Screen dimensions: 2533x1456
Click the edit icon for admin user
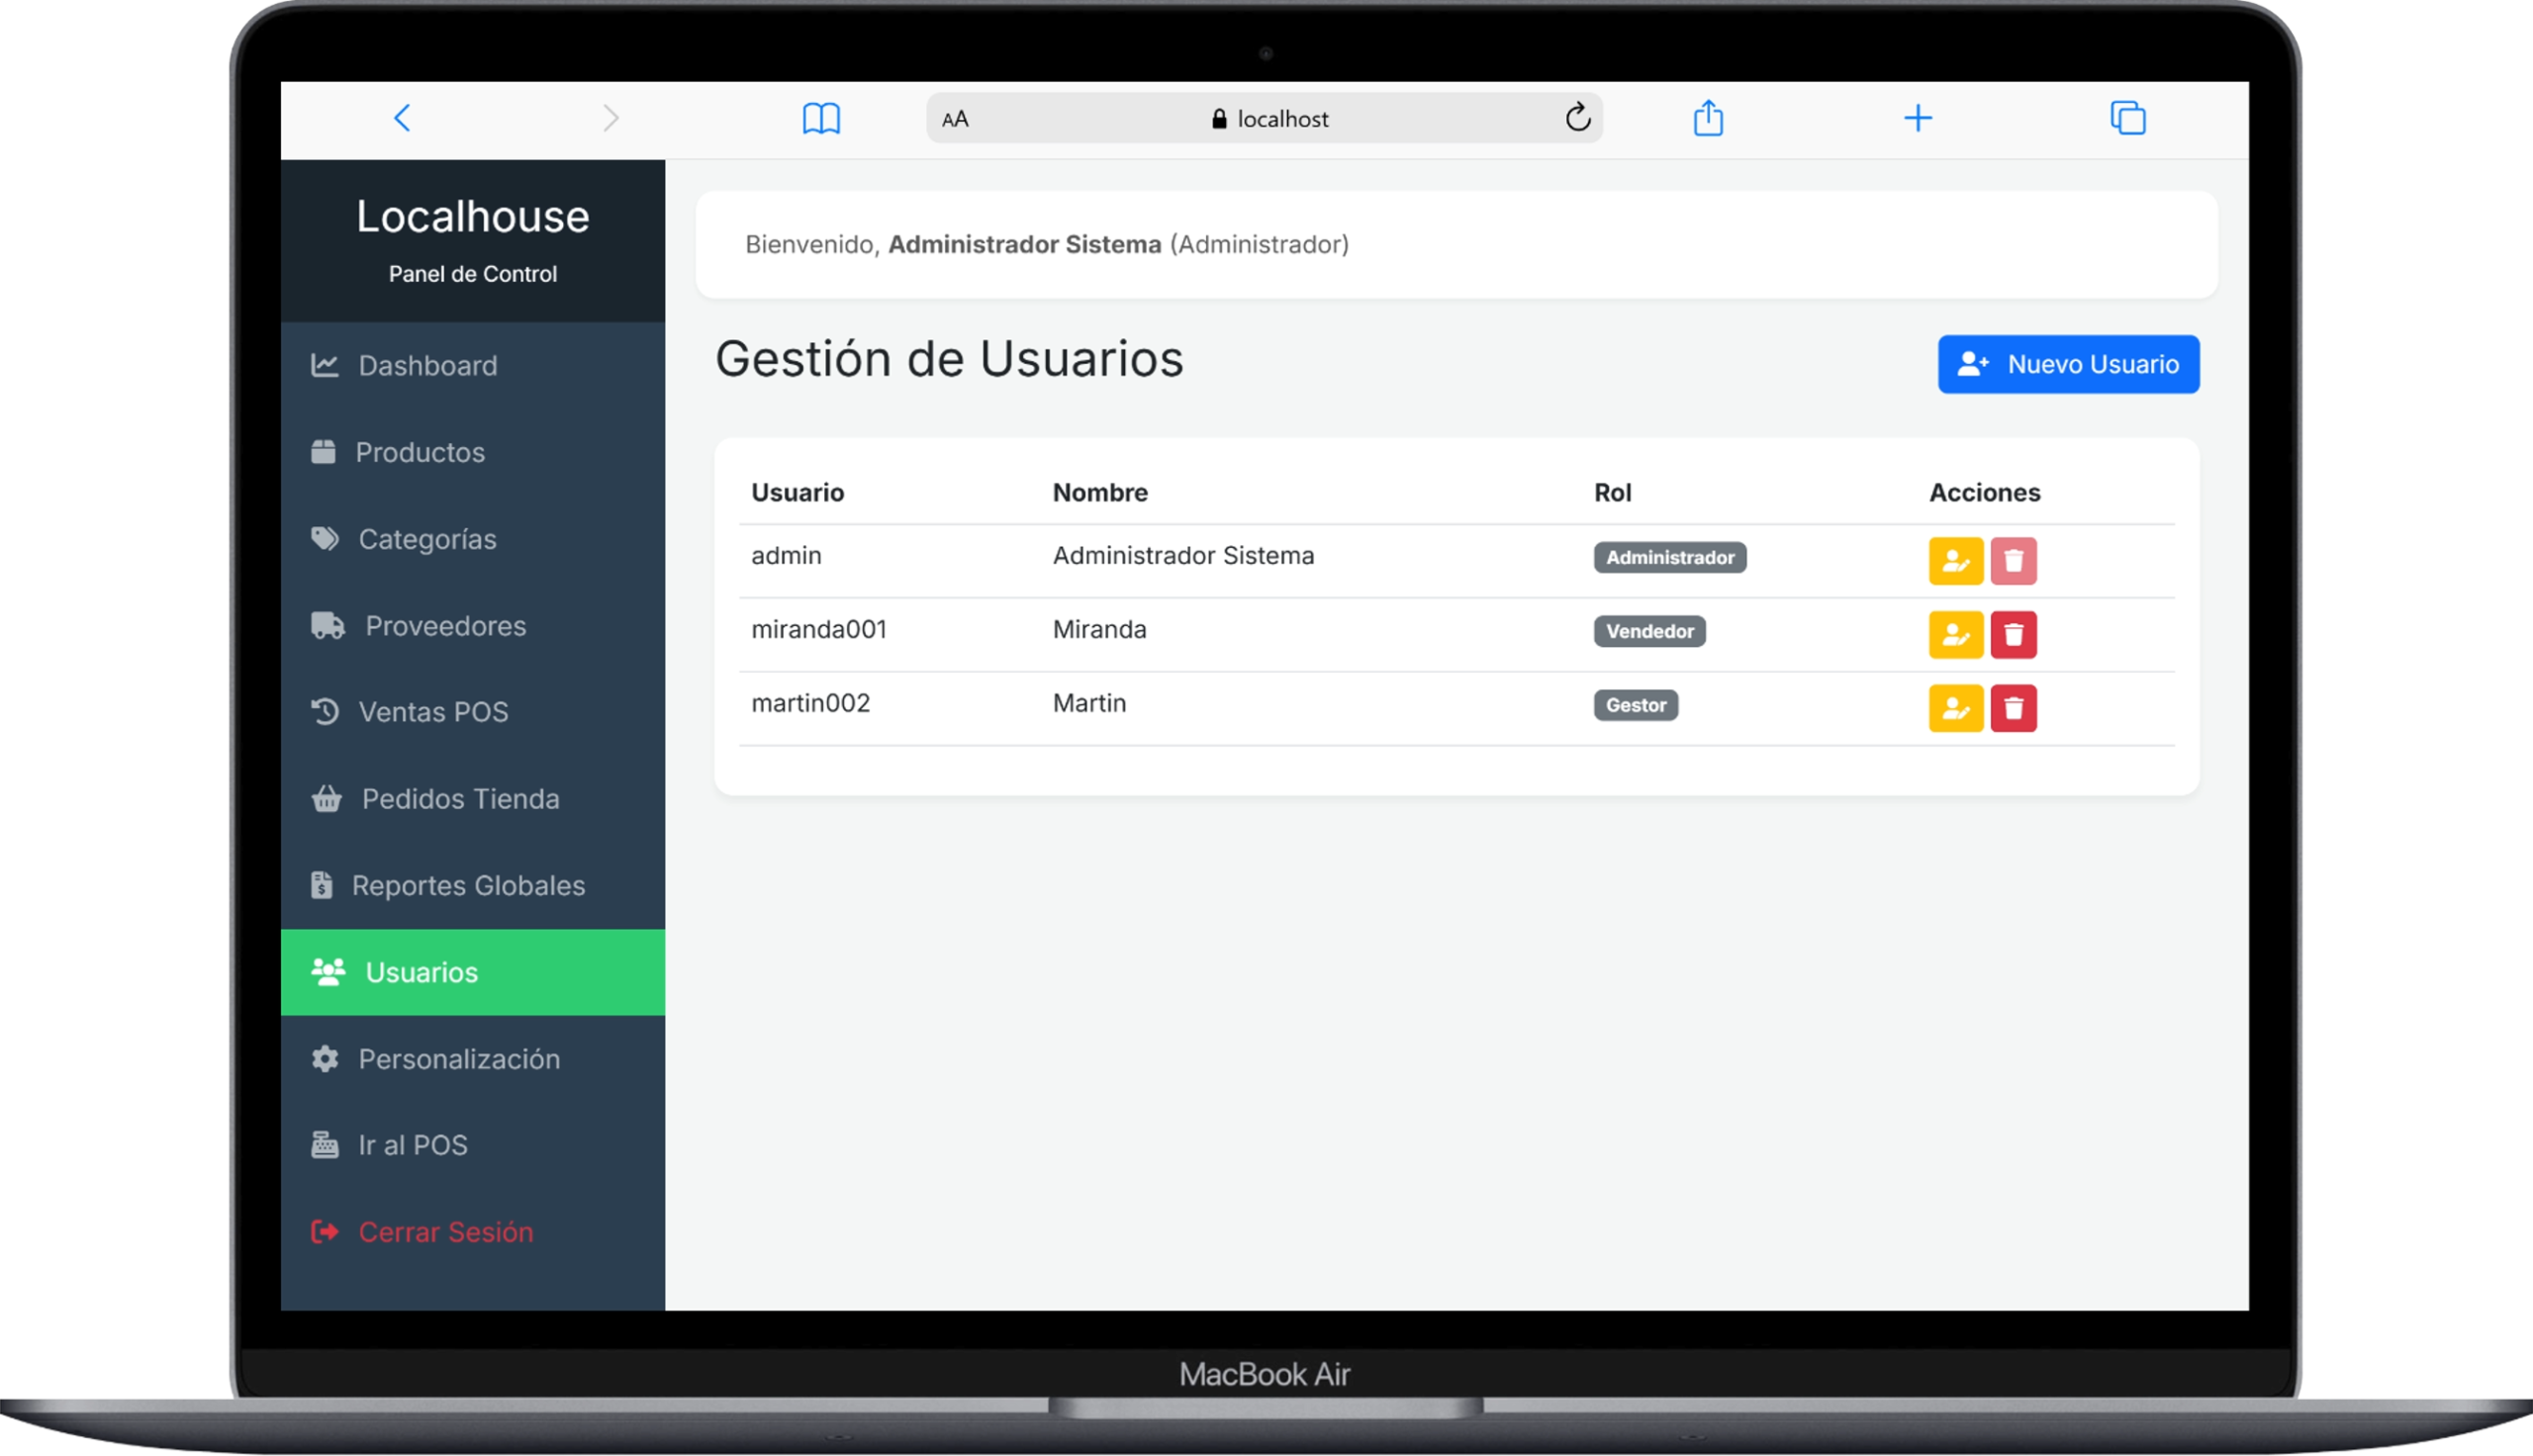tap(1955, 561)
